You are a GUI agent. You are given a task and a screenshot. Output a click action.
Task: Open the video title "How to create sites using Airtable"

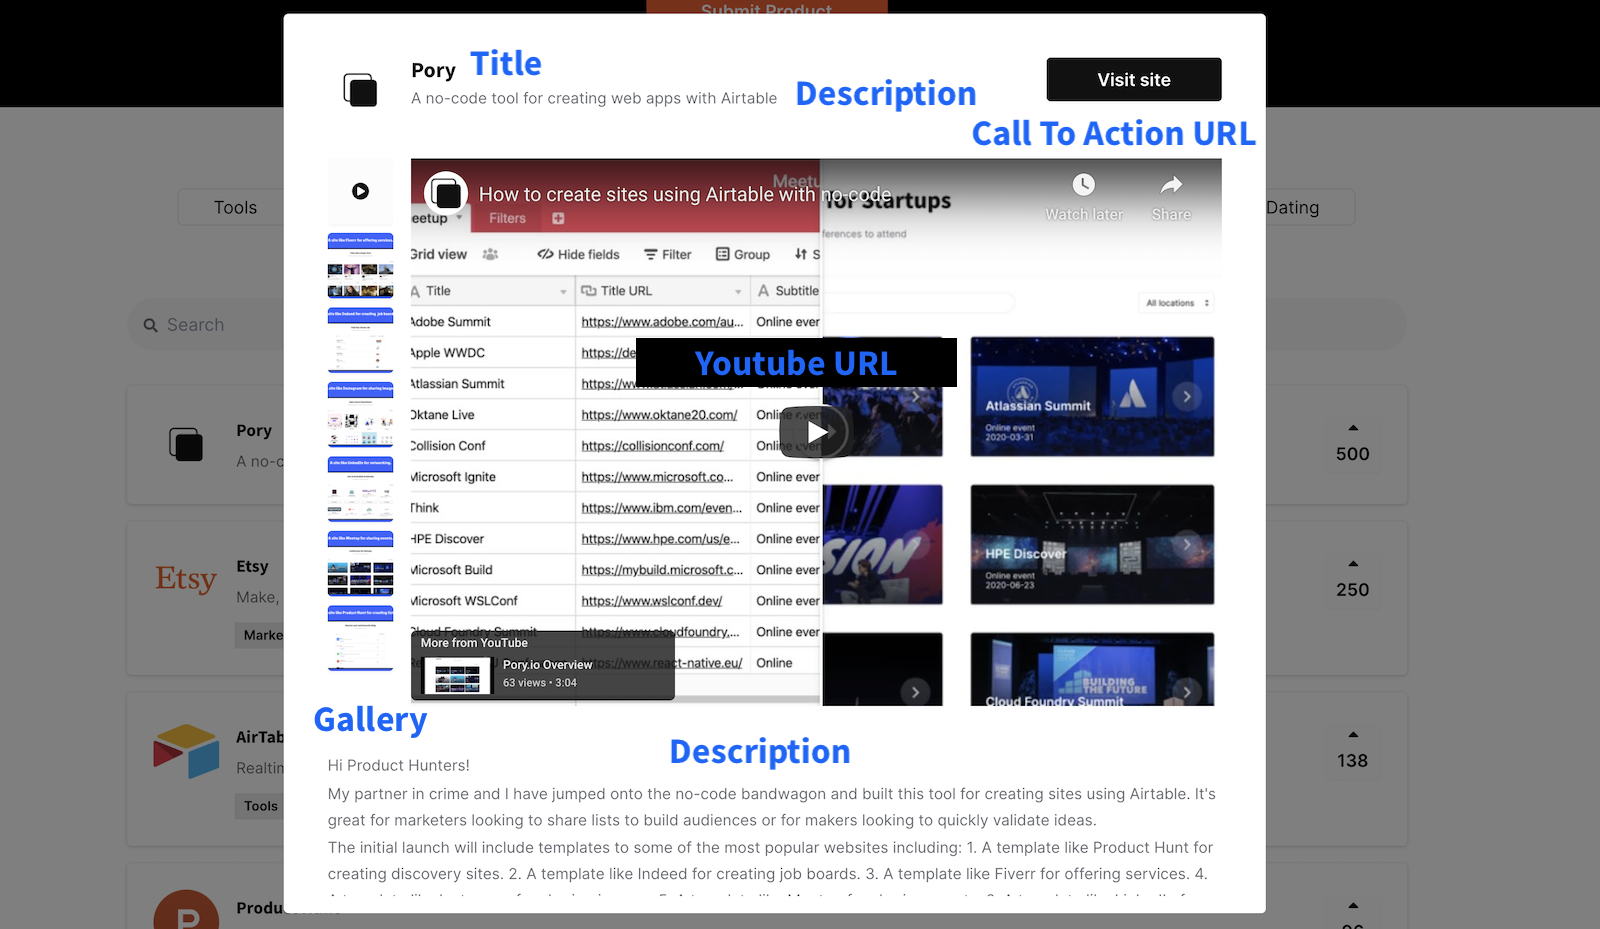click(x=685, y=194)
